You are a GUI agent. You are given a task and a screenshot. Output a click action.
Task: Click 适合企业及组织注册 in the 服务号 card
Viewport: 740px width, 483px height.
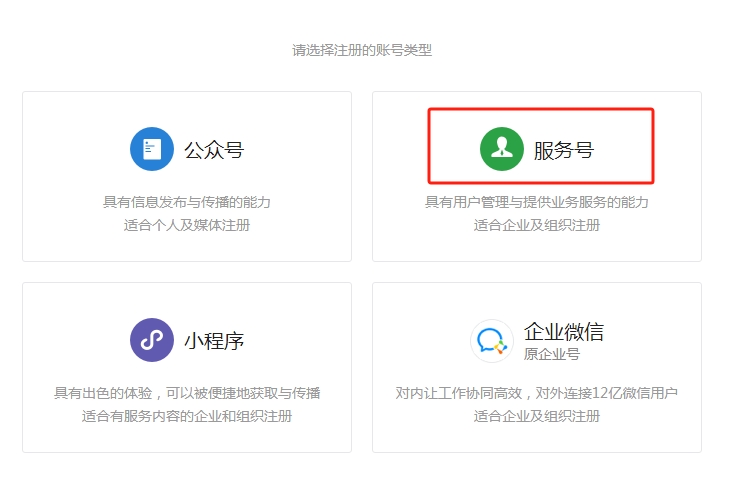pyautogui.click(x=537, y=225)
